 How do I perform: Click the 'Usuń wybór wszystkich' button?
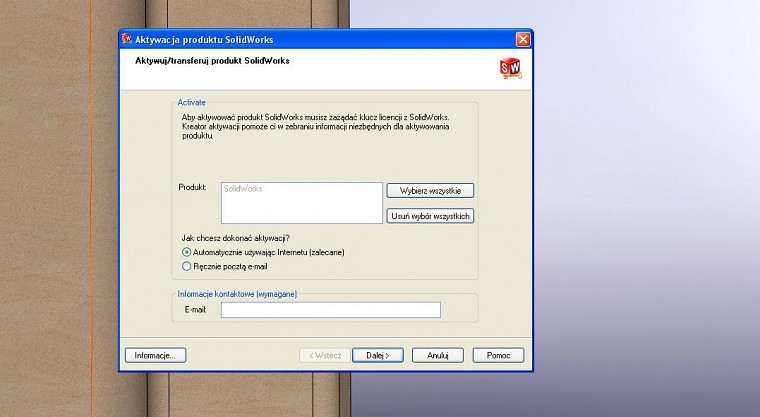430,216
